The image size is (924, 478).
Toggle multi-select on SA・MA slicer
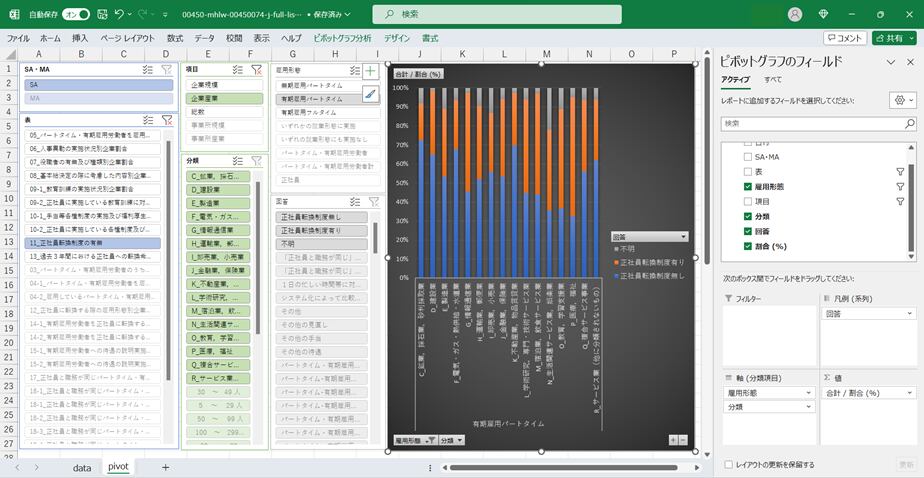(148, 70)
